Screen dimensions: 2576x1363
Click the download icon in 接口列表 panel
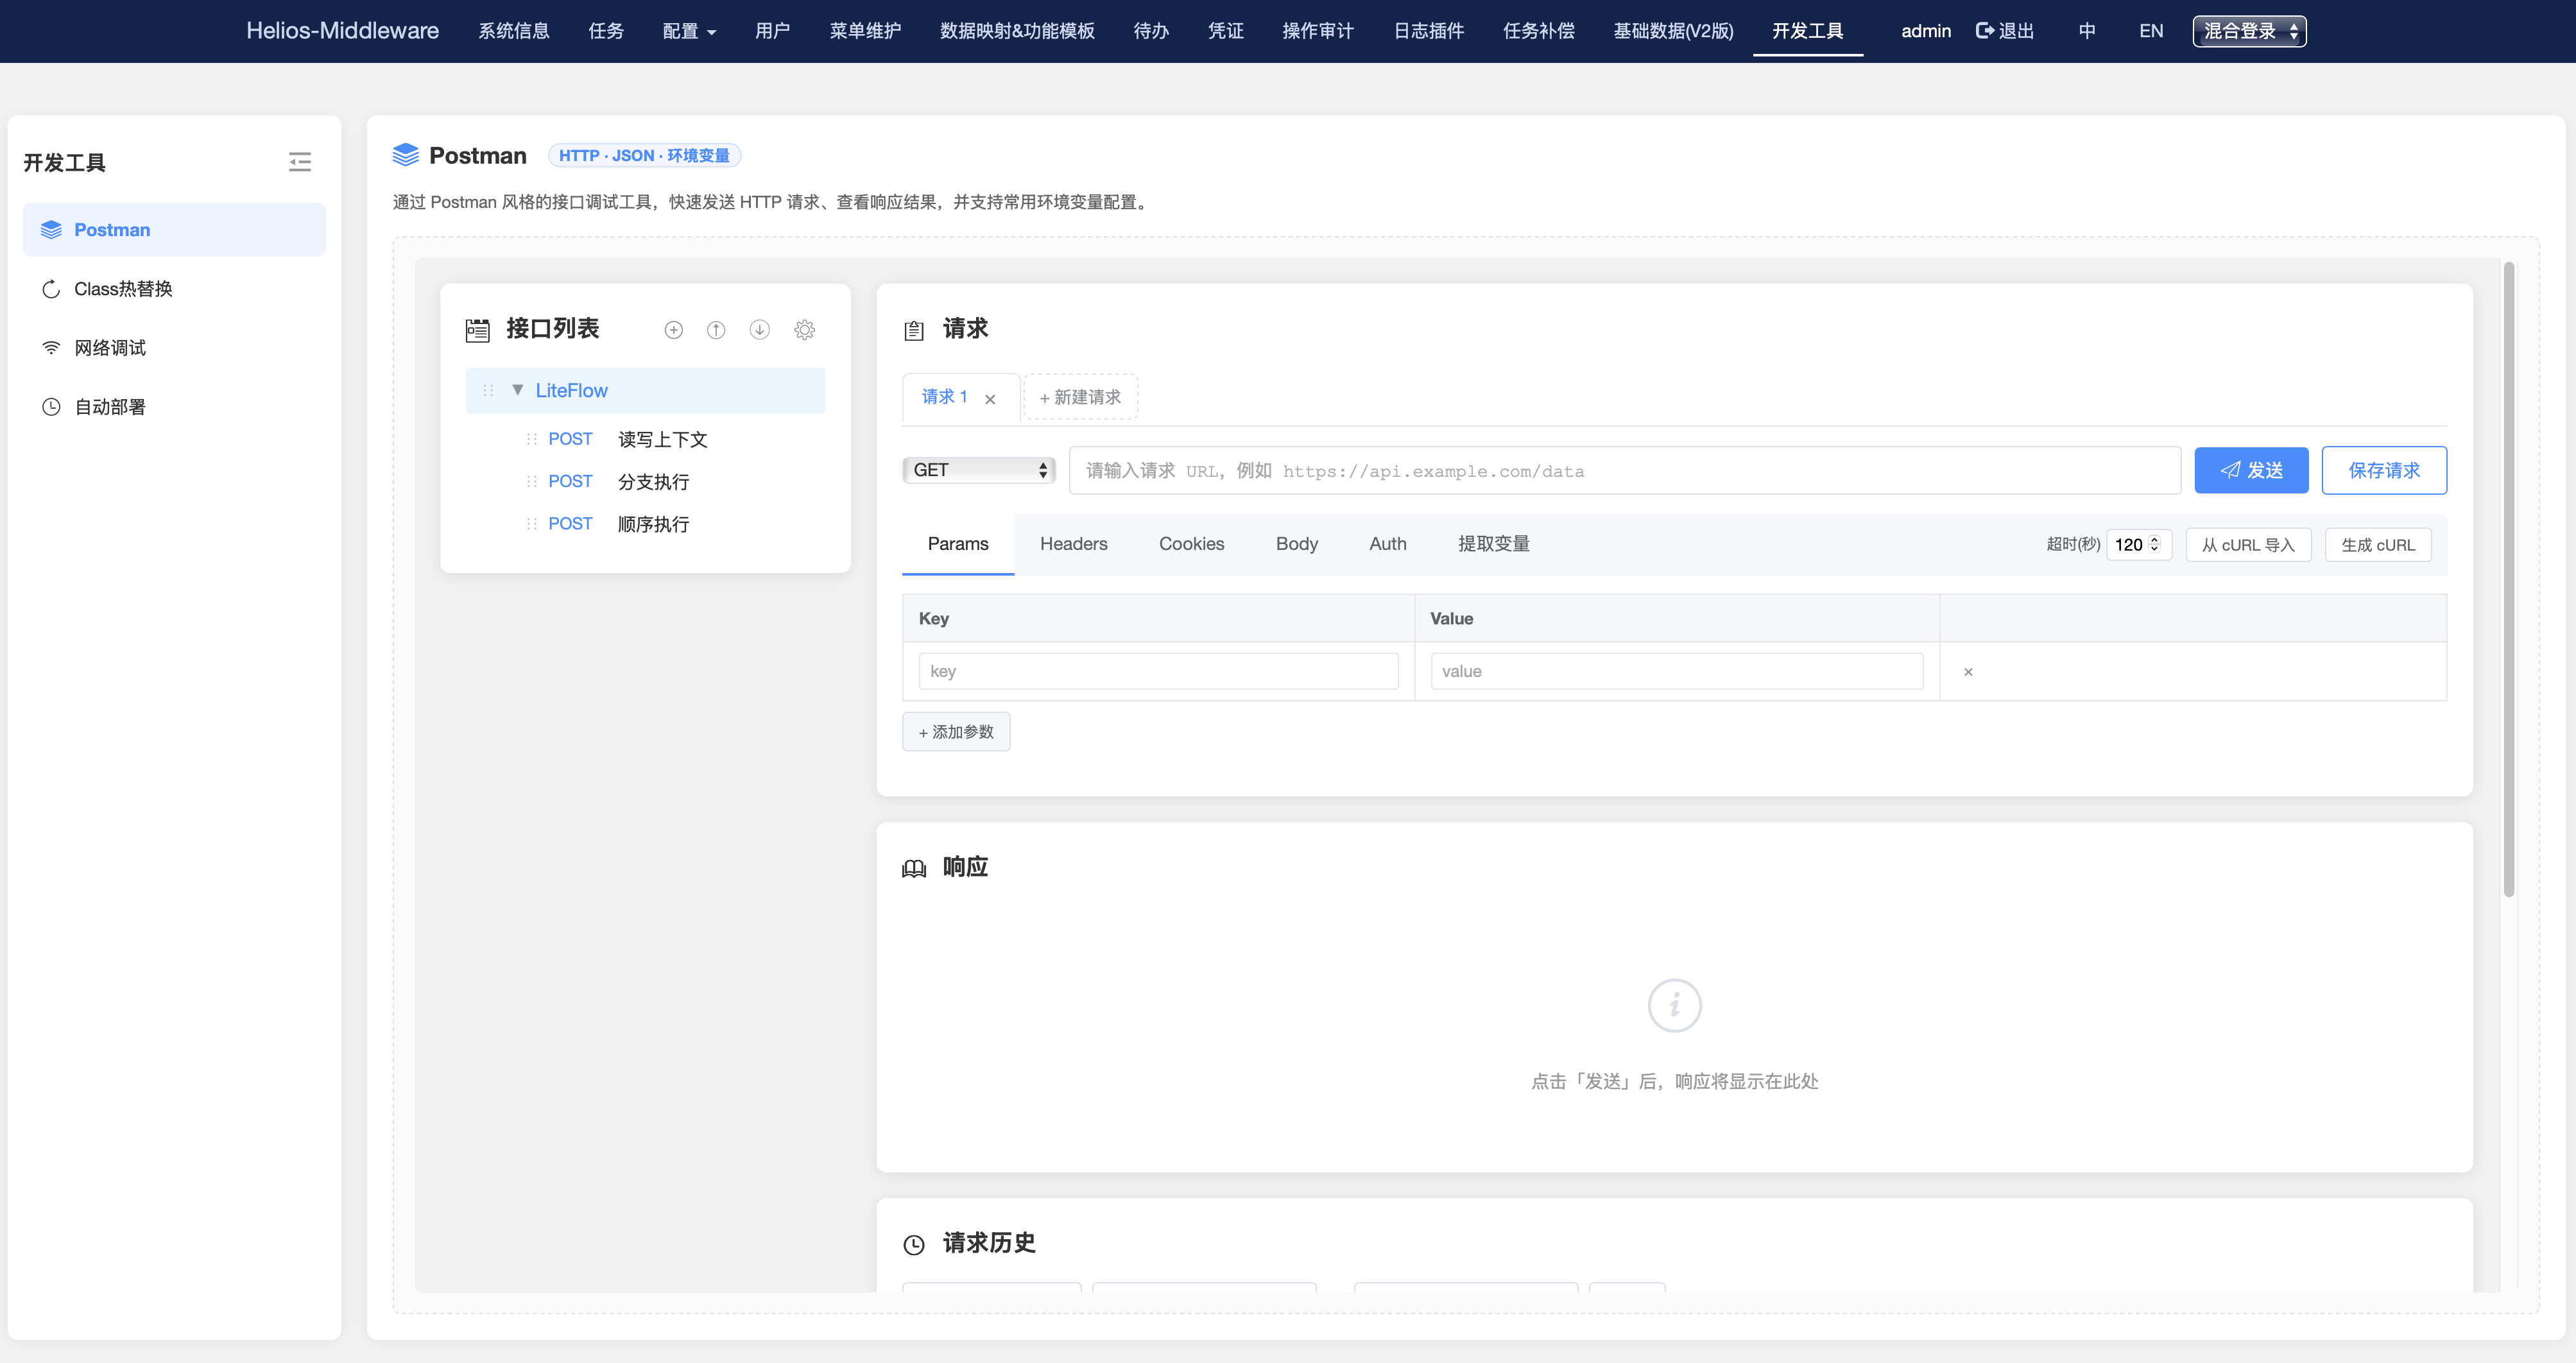point(759,329)
